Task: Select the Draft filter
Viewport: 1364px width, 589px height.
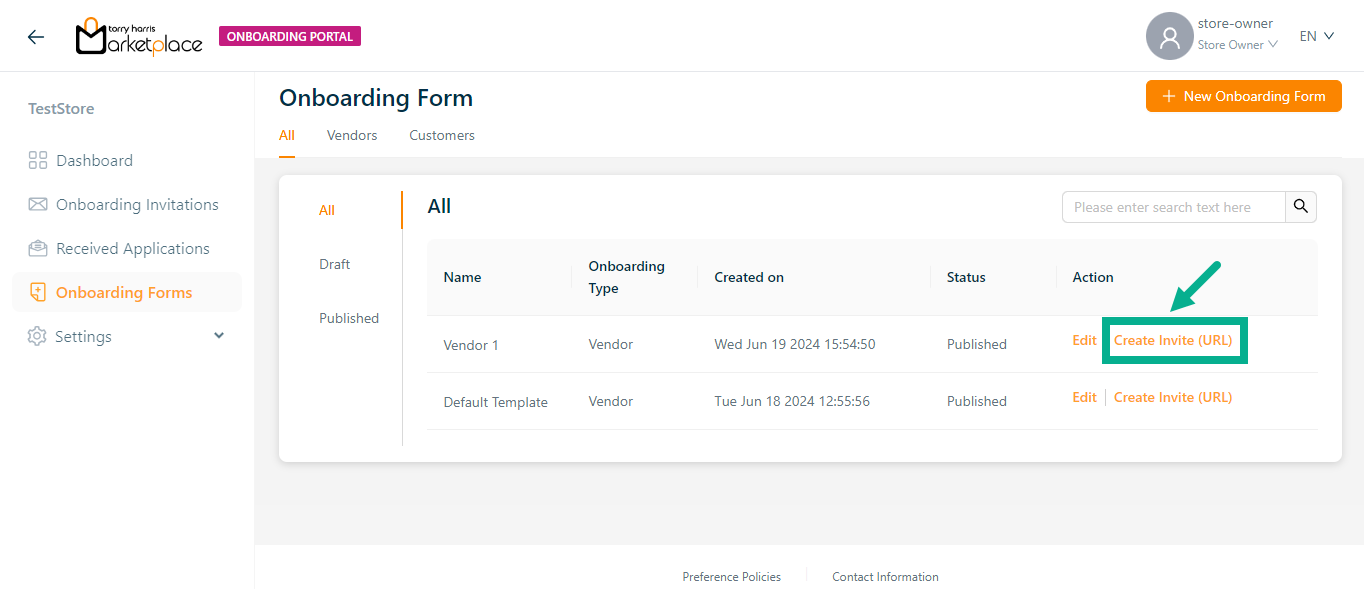Action: tap(335, 264)
